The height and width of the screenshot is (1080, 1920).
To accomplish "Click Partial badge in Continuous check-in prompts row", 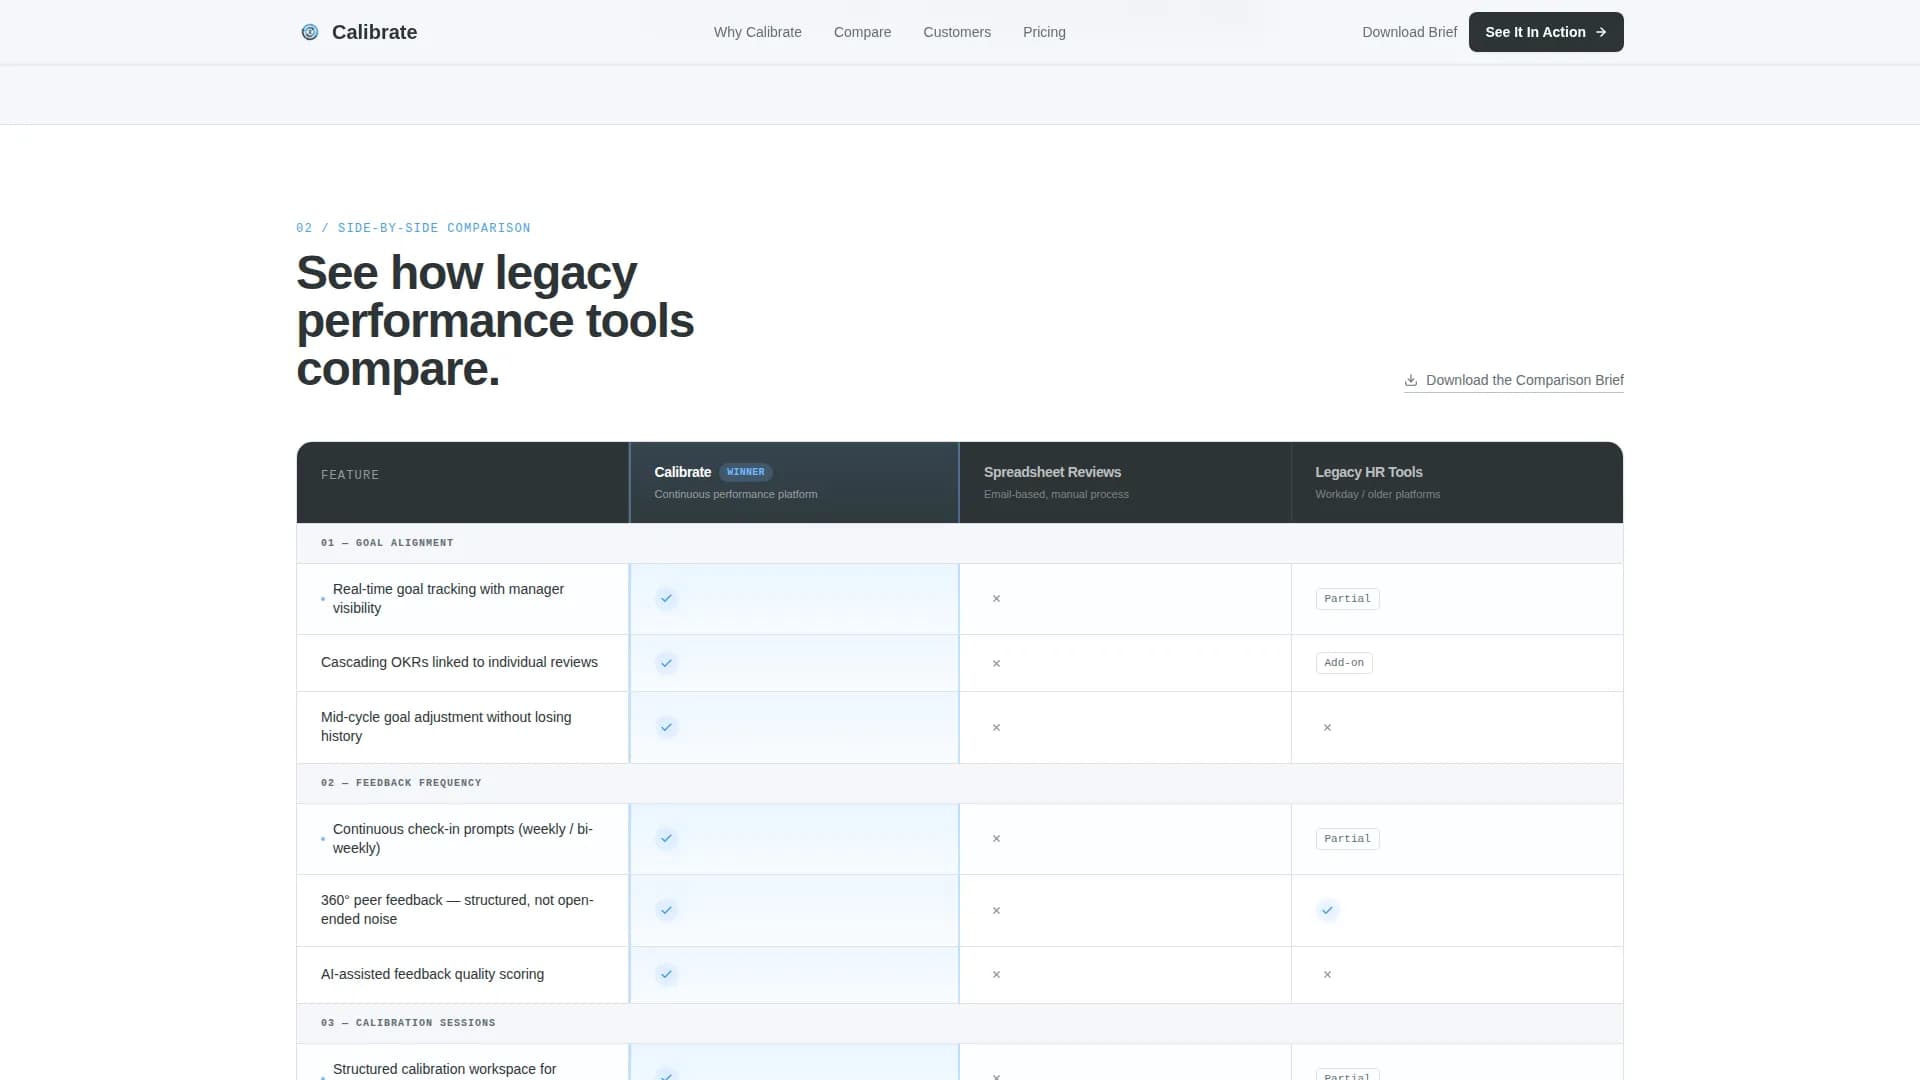I will click(1347, 839).
